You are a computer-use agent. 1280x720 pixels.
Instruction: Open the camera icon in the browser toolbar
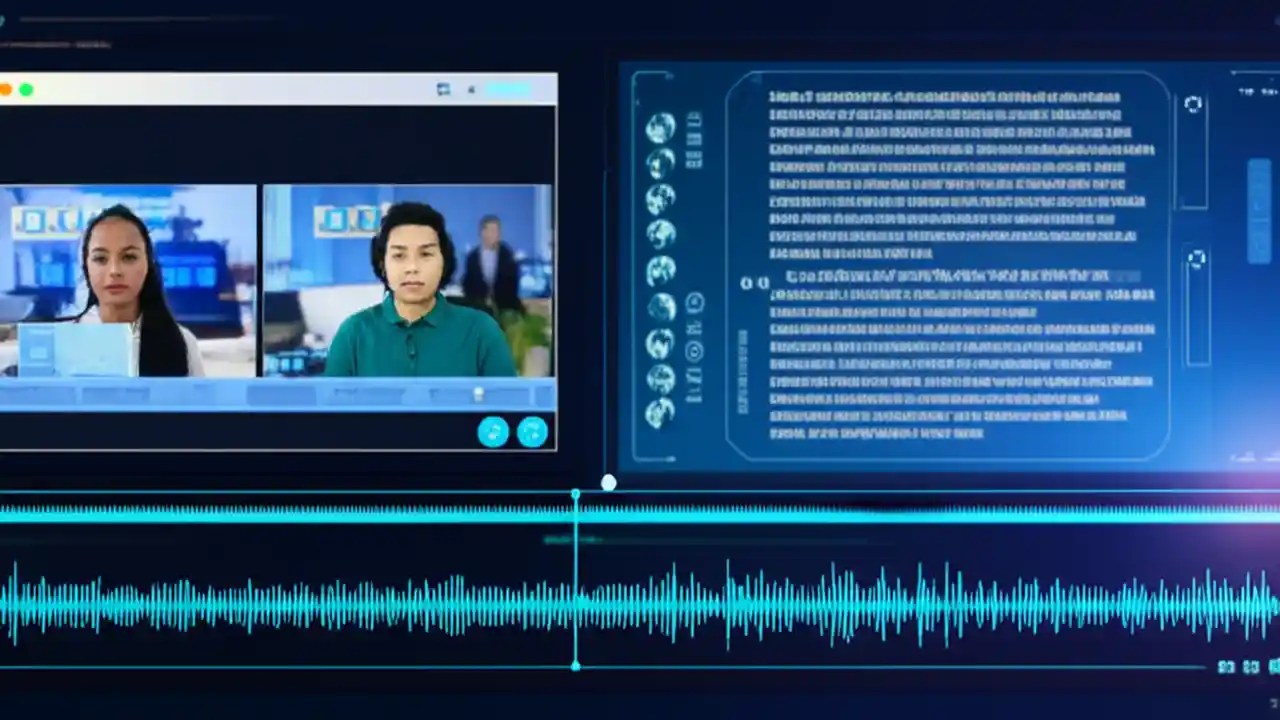[444, 90]
